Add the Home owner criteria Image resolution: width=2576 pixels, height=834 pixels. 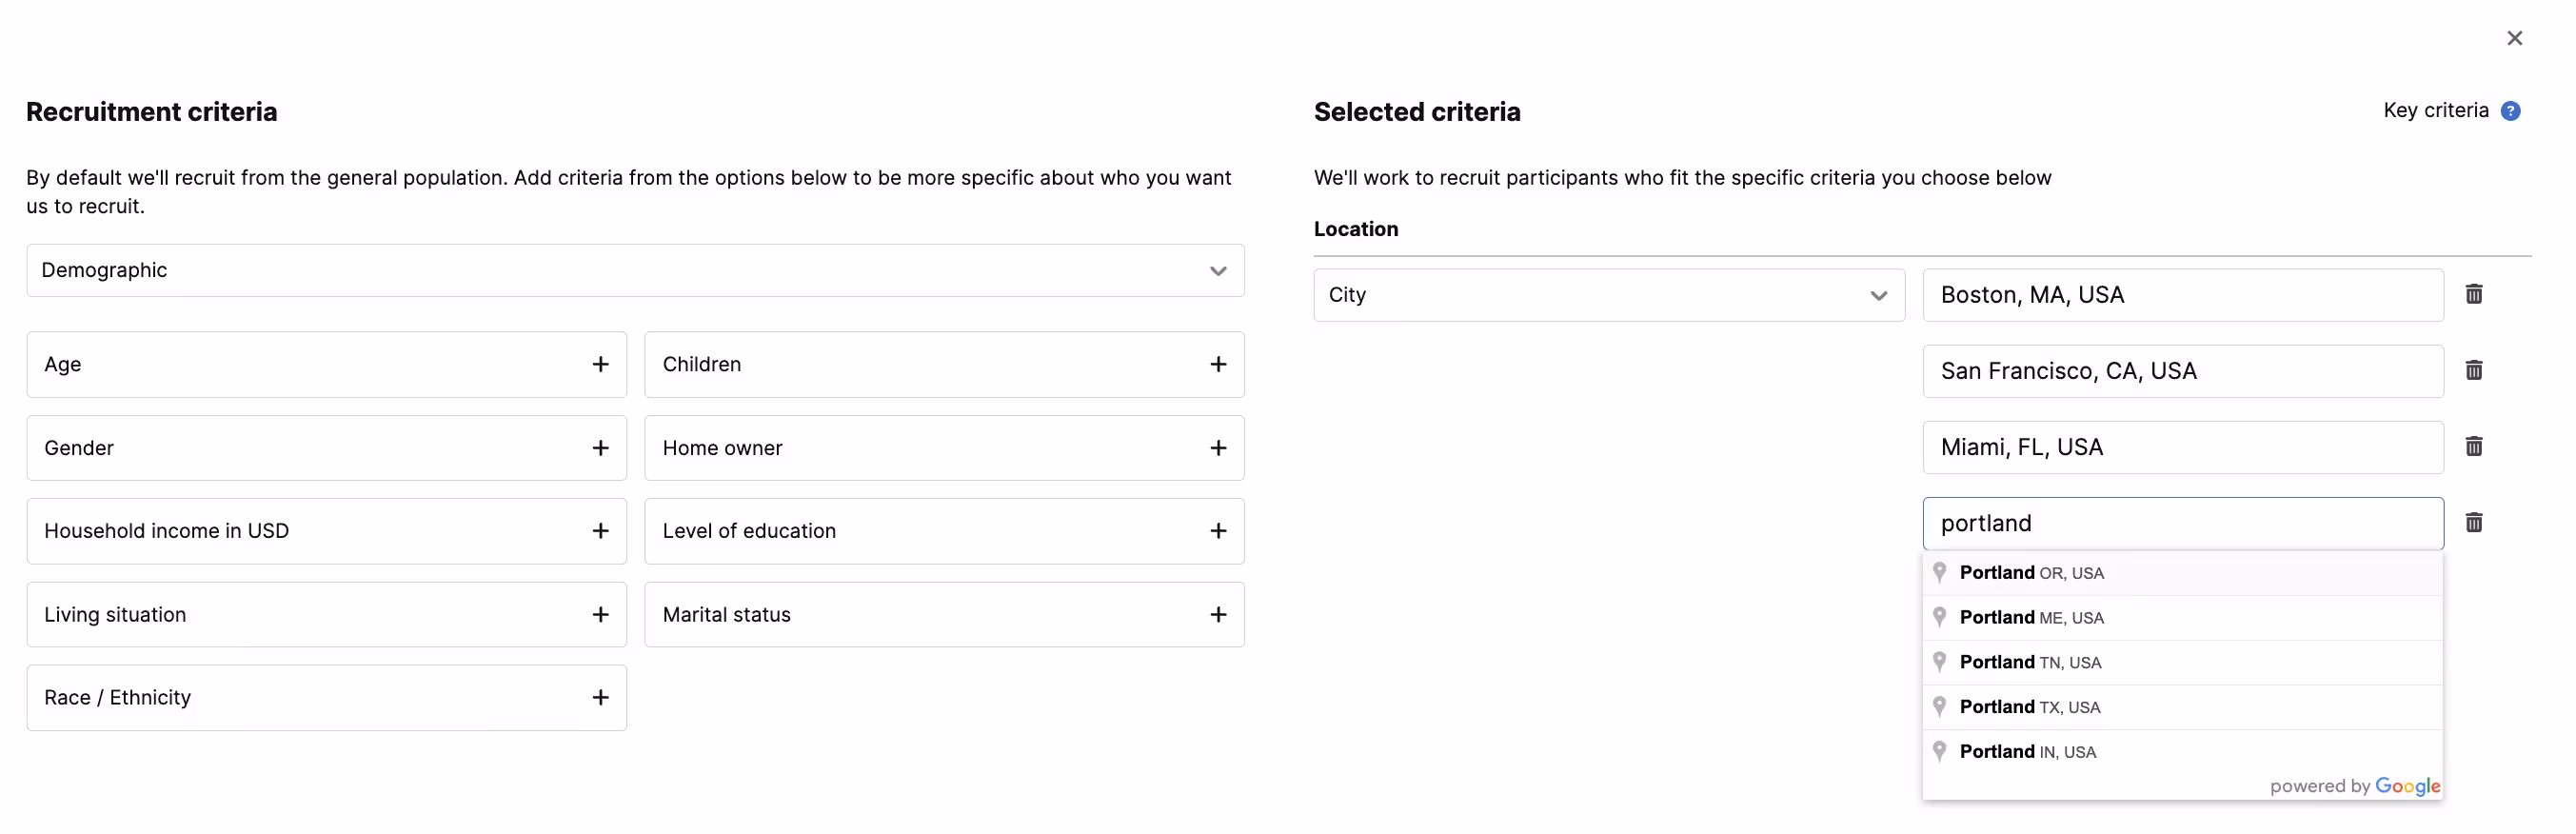coord(1217,448)
